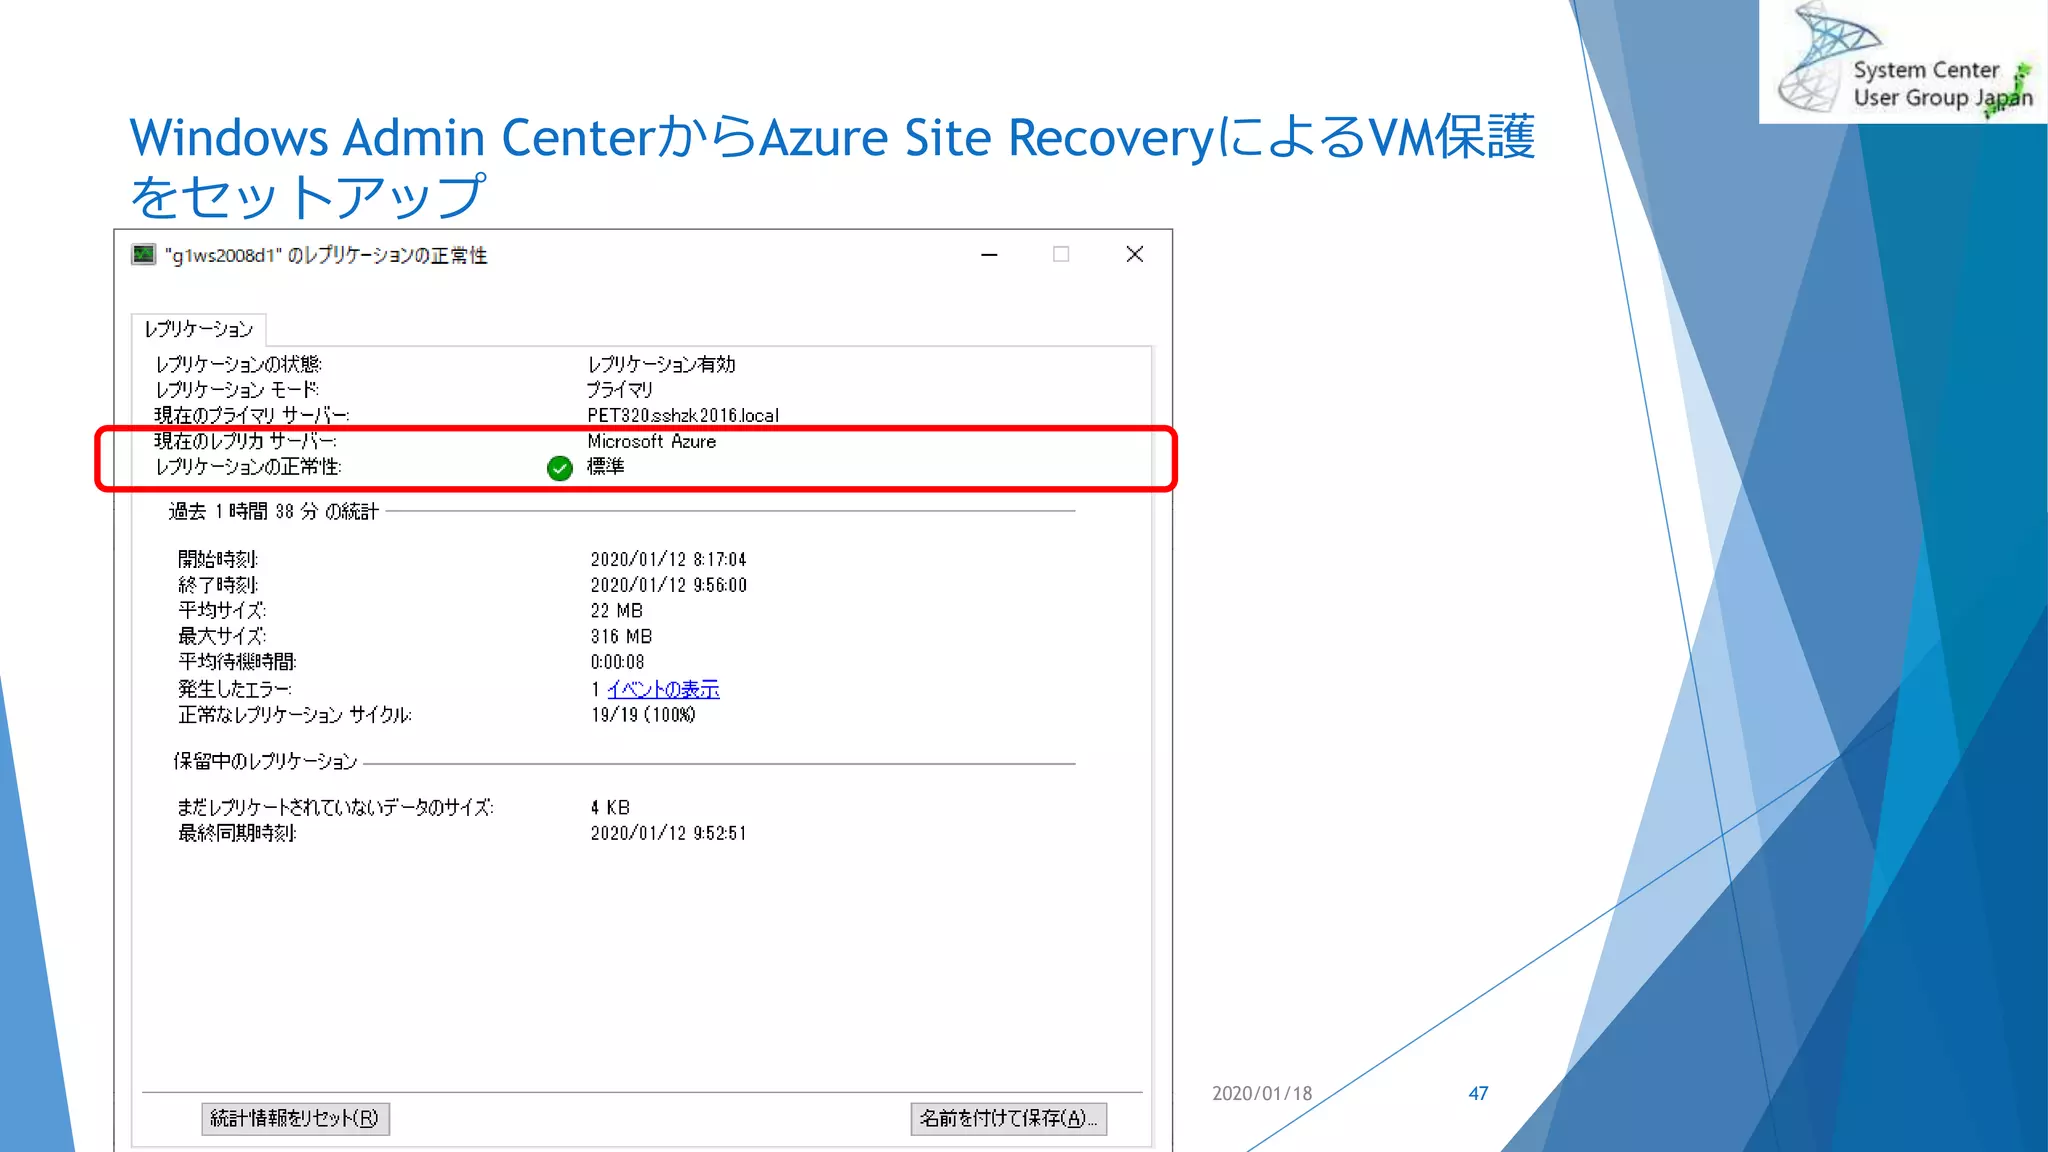Image resolution: width=2048 pixels, height=1152 pixels.
Task: Click the label 正常なレプリケーション サイクル:
Action: click(x=295, y=715)
